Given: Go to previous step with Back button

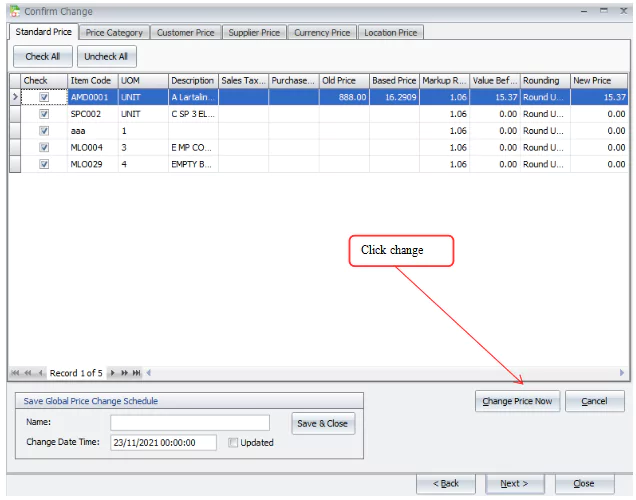Looking at the screenshot, I should tap(446, 483).
